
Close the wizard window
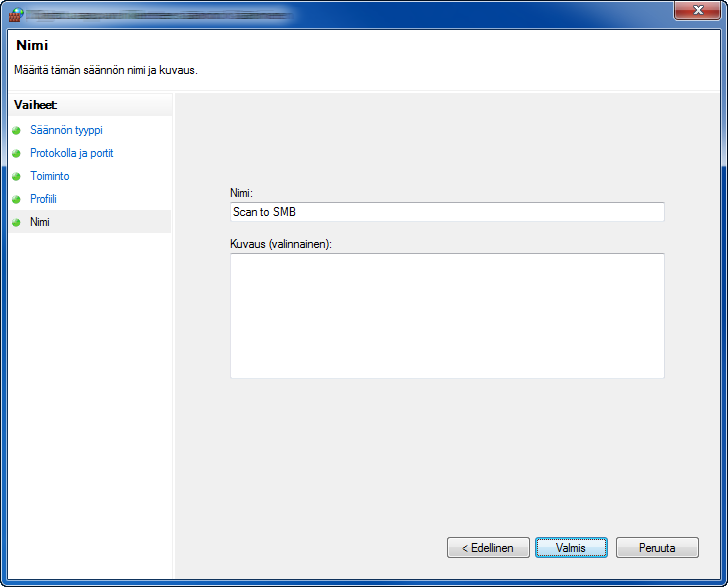697,10
